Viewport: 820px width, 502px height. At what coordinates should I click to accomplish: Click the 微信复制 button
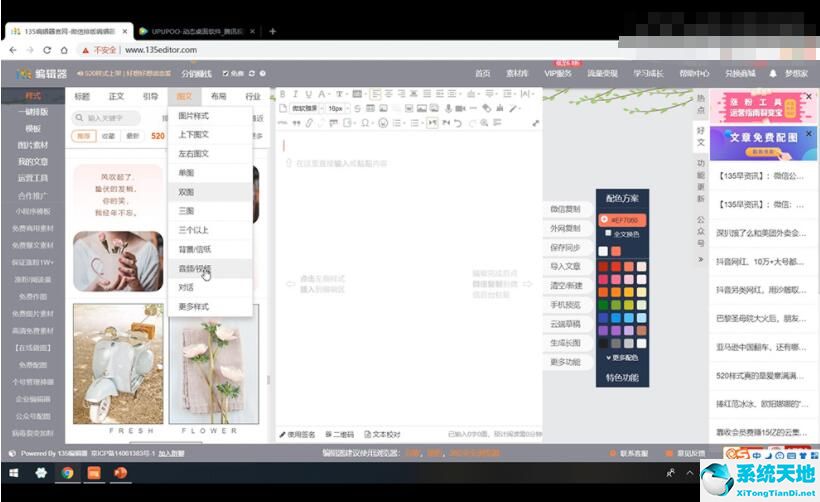pos(565,209)
